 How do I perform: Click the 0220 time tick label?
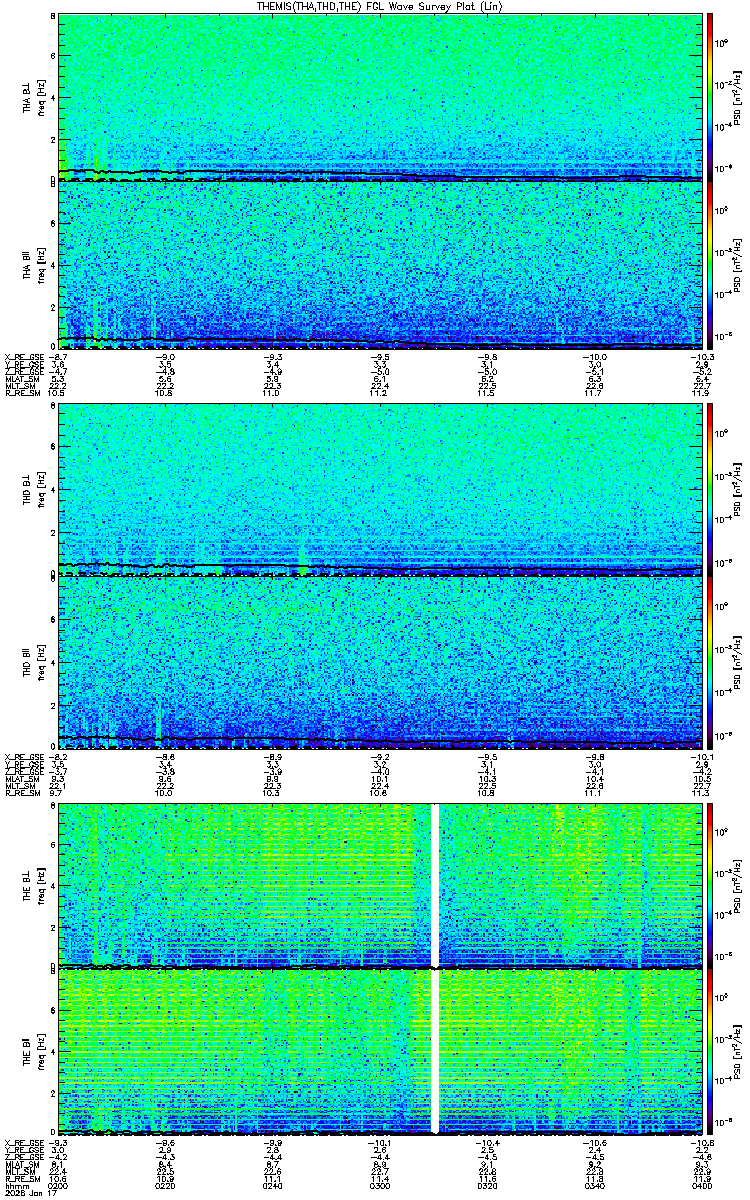click(x=166, y=1185)
